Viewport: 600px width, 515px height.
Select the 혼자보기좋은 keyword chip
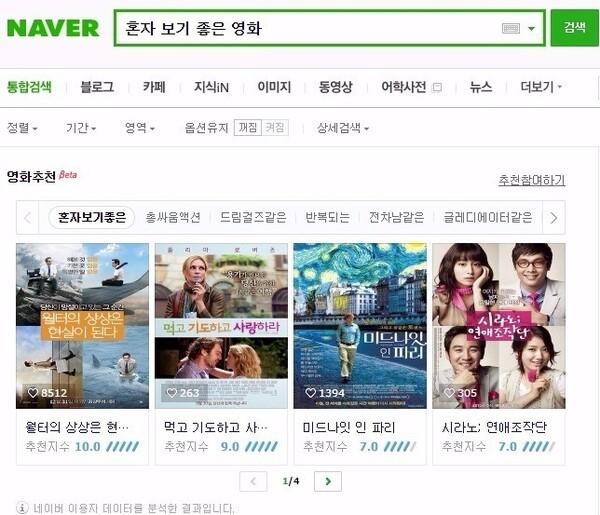pyautogui.click(x=91, y=217)
